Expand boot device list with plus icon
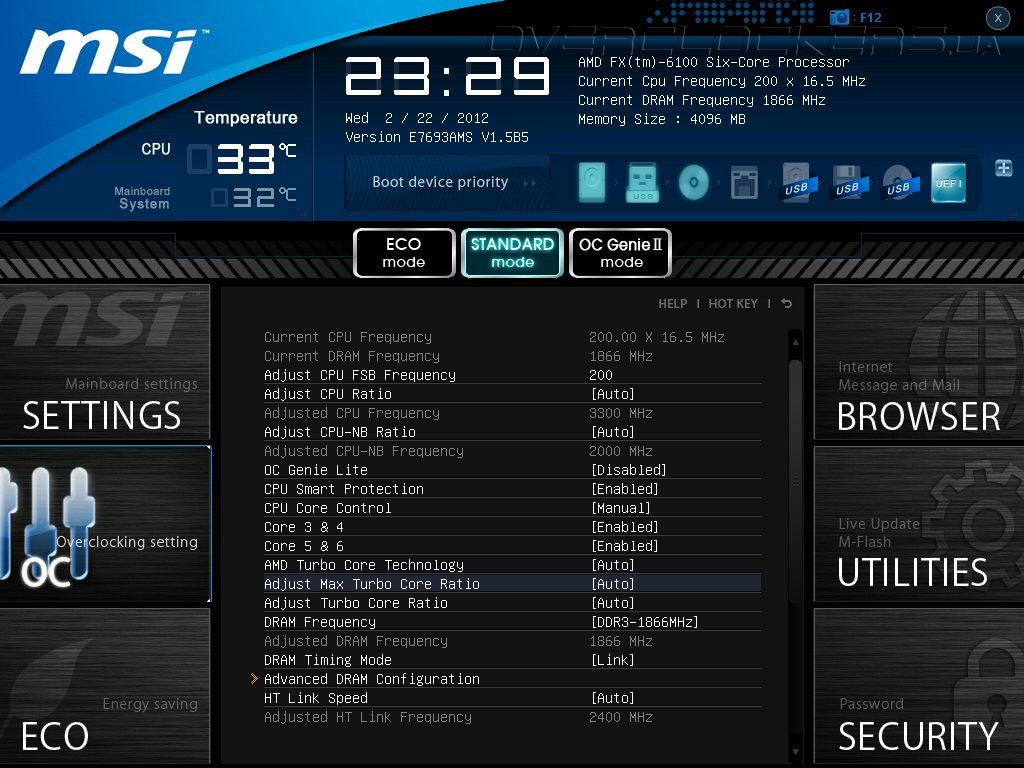This screenshot has height=768, width=1024. point(1004,168)
